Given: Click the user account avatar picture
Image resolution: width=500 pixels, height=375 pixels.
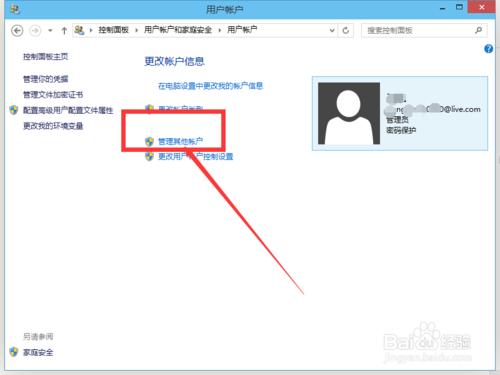Looking at the screenshot, I should coord(349,113).
